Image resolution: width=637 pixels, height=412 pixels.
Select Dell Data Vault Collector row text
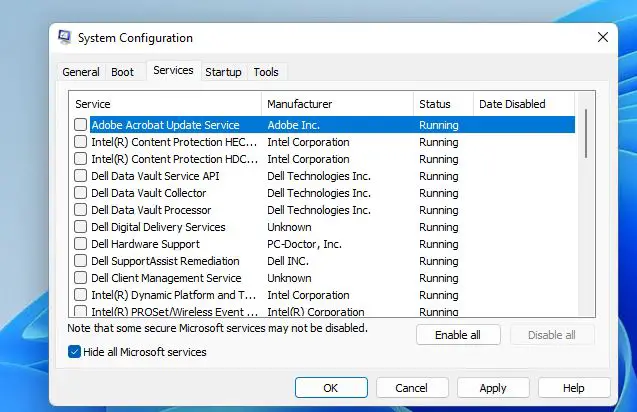tap(149, 193)
